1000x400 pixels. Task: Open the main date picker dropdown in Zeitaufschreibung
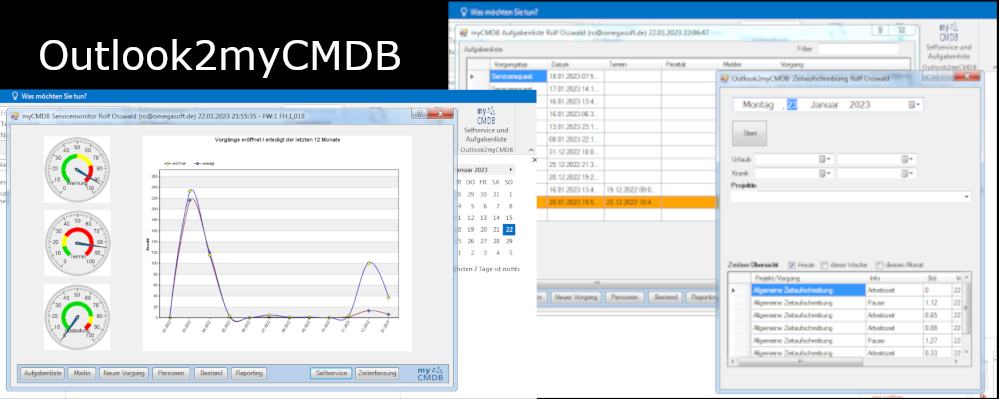click(915, 105)
